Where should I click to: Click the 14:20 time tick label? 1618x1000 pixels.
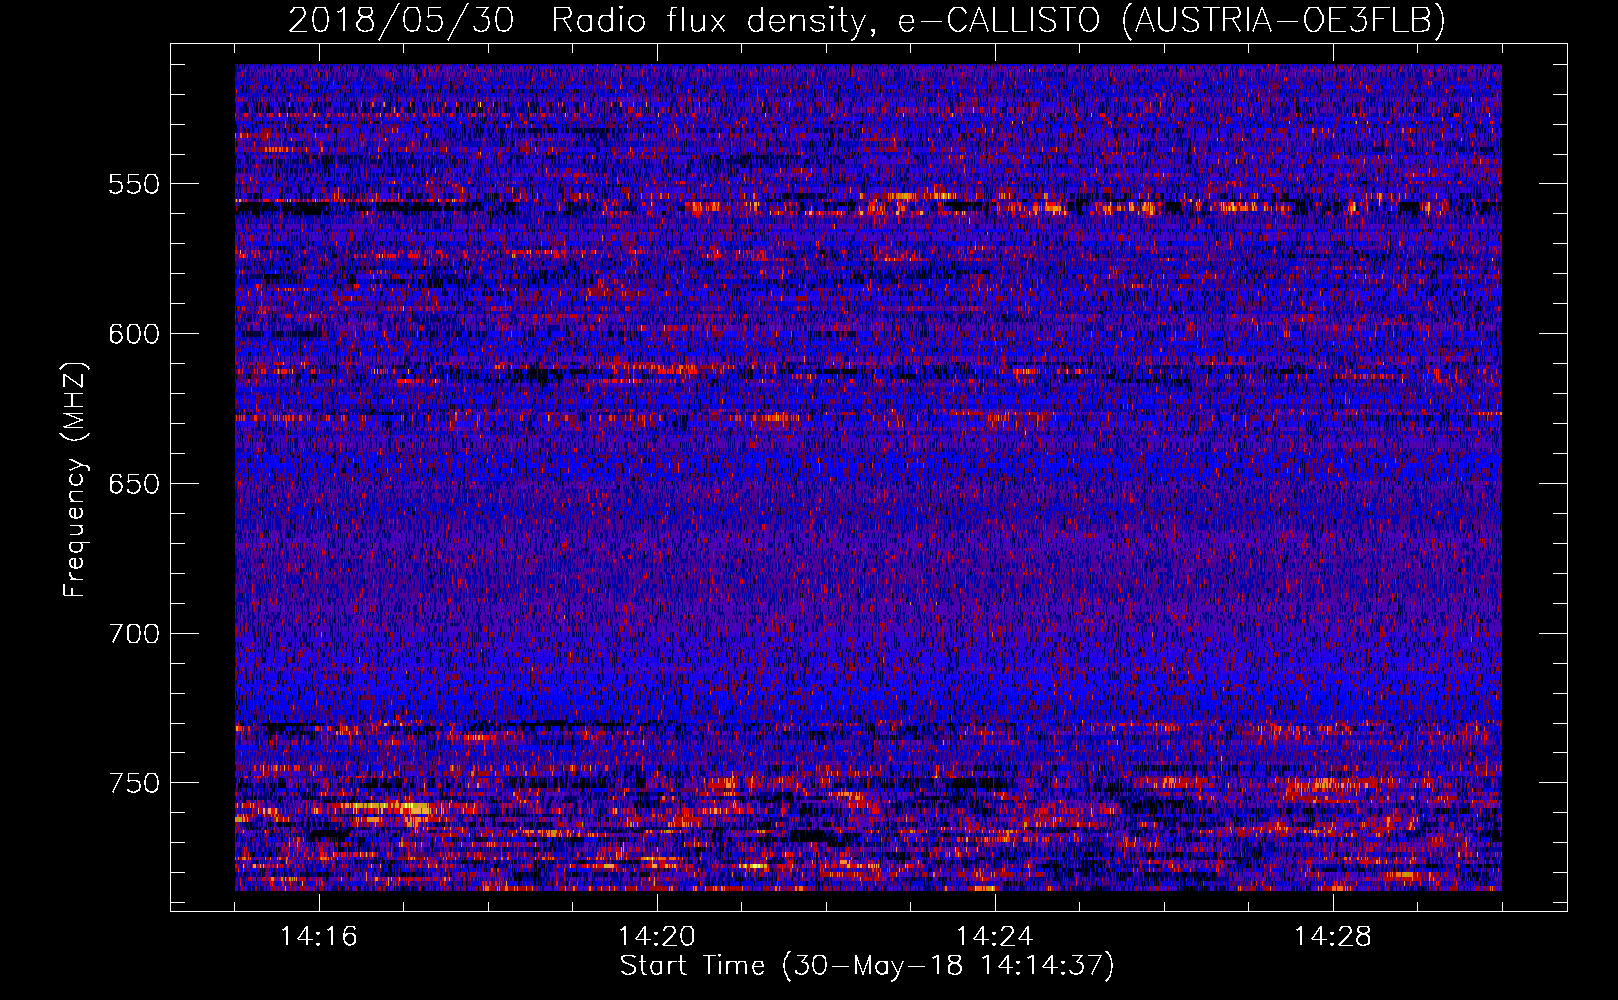[657, 937]
